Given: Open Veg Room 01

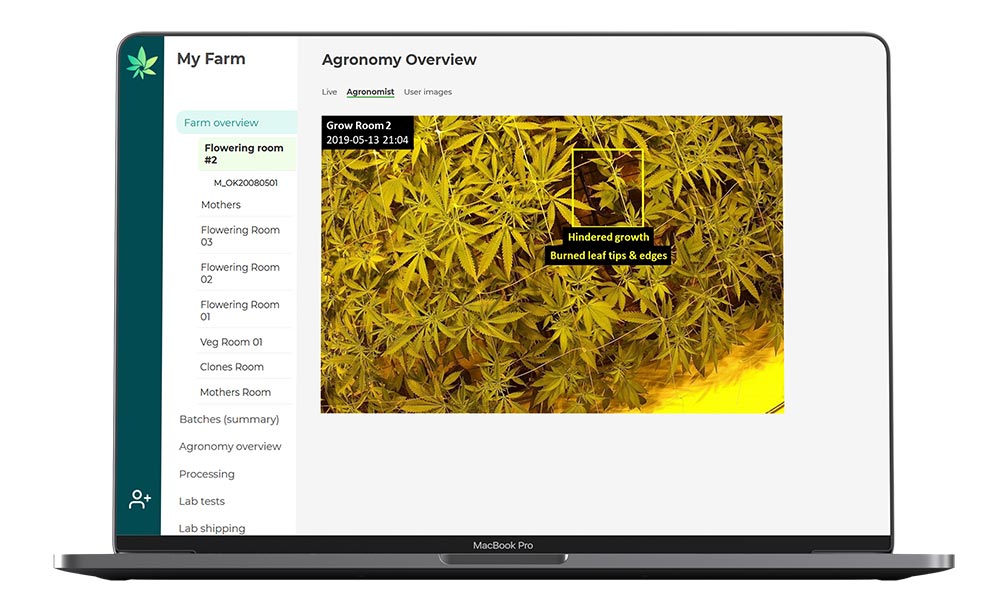Looking at the screenshot, I should point(231,342).
